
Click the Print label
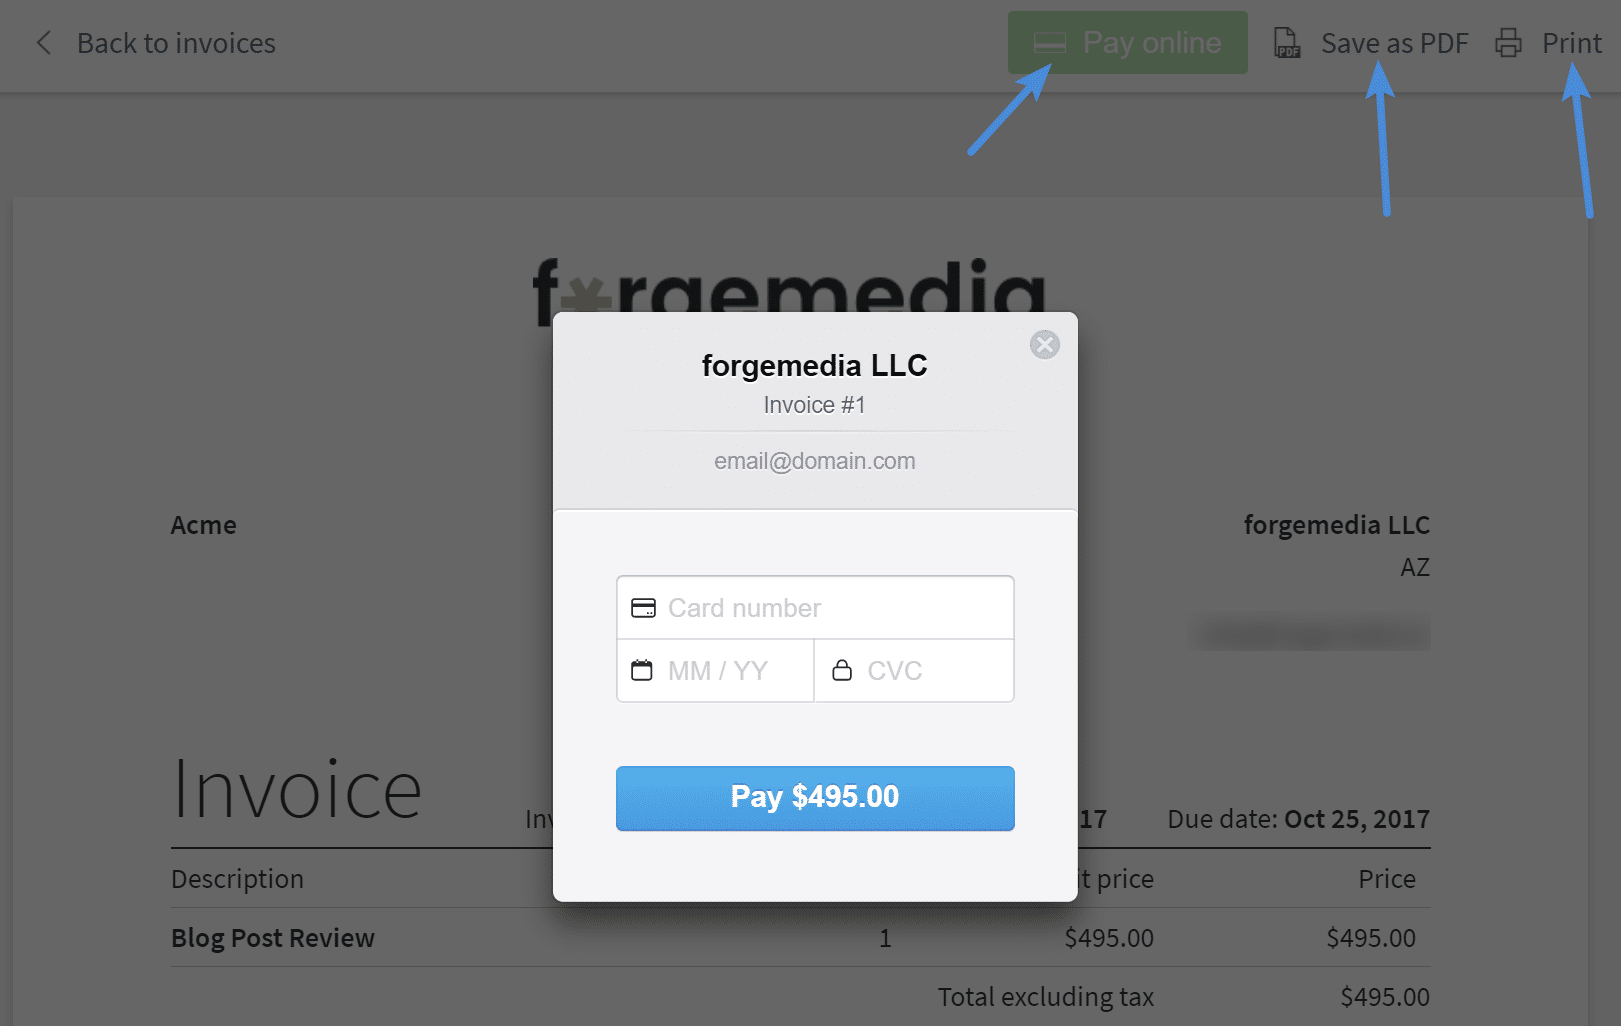(x=1572, y=43)
